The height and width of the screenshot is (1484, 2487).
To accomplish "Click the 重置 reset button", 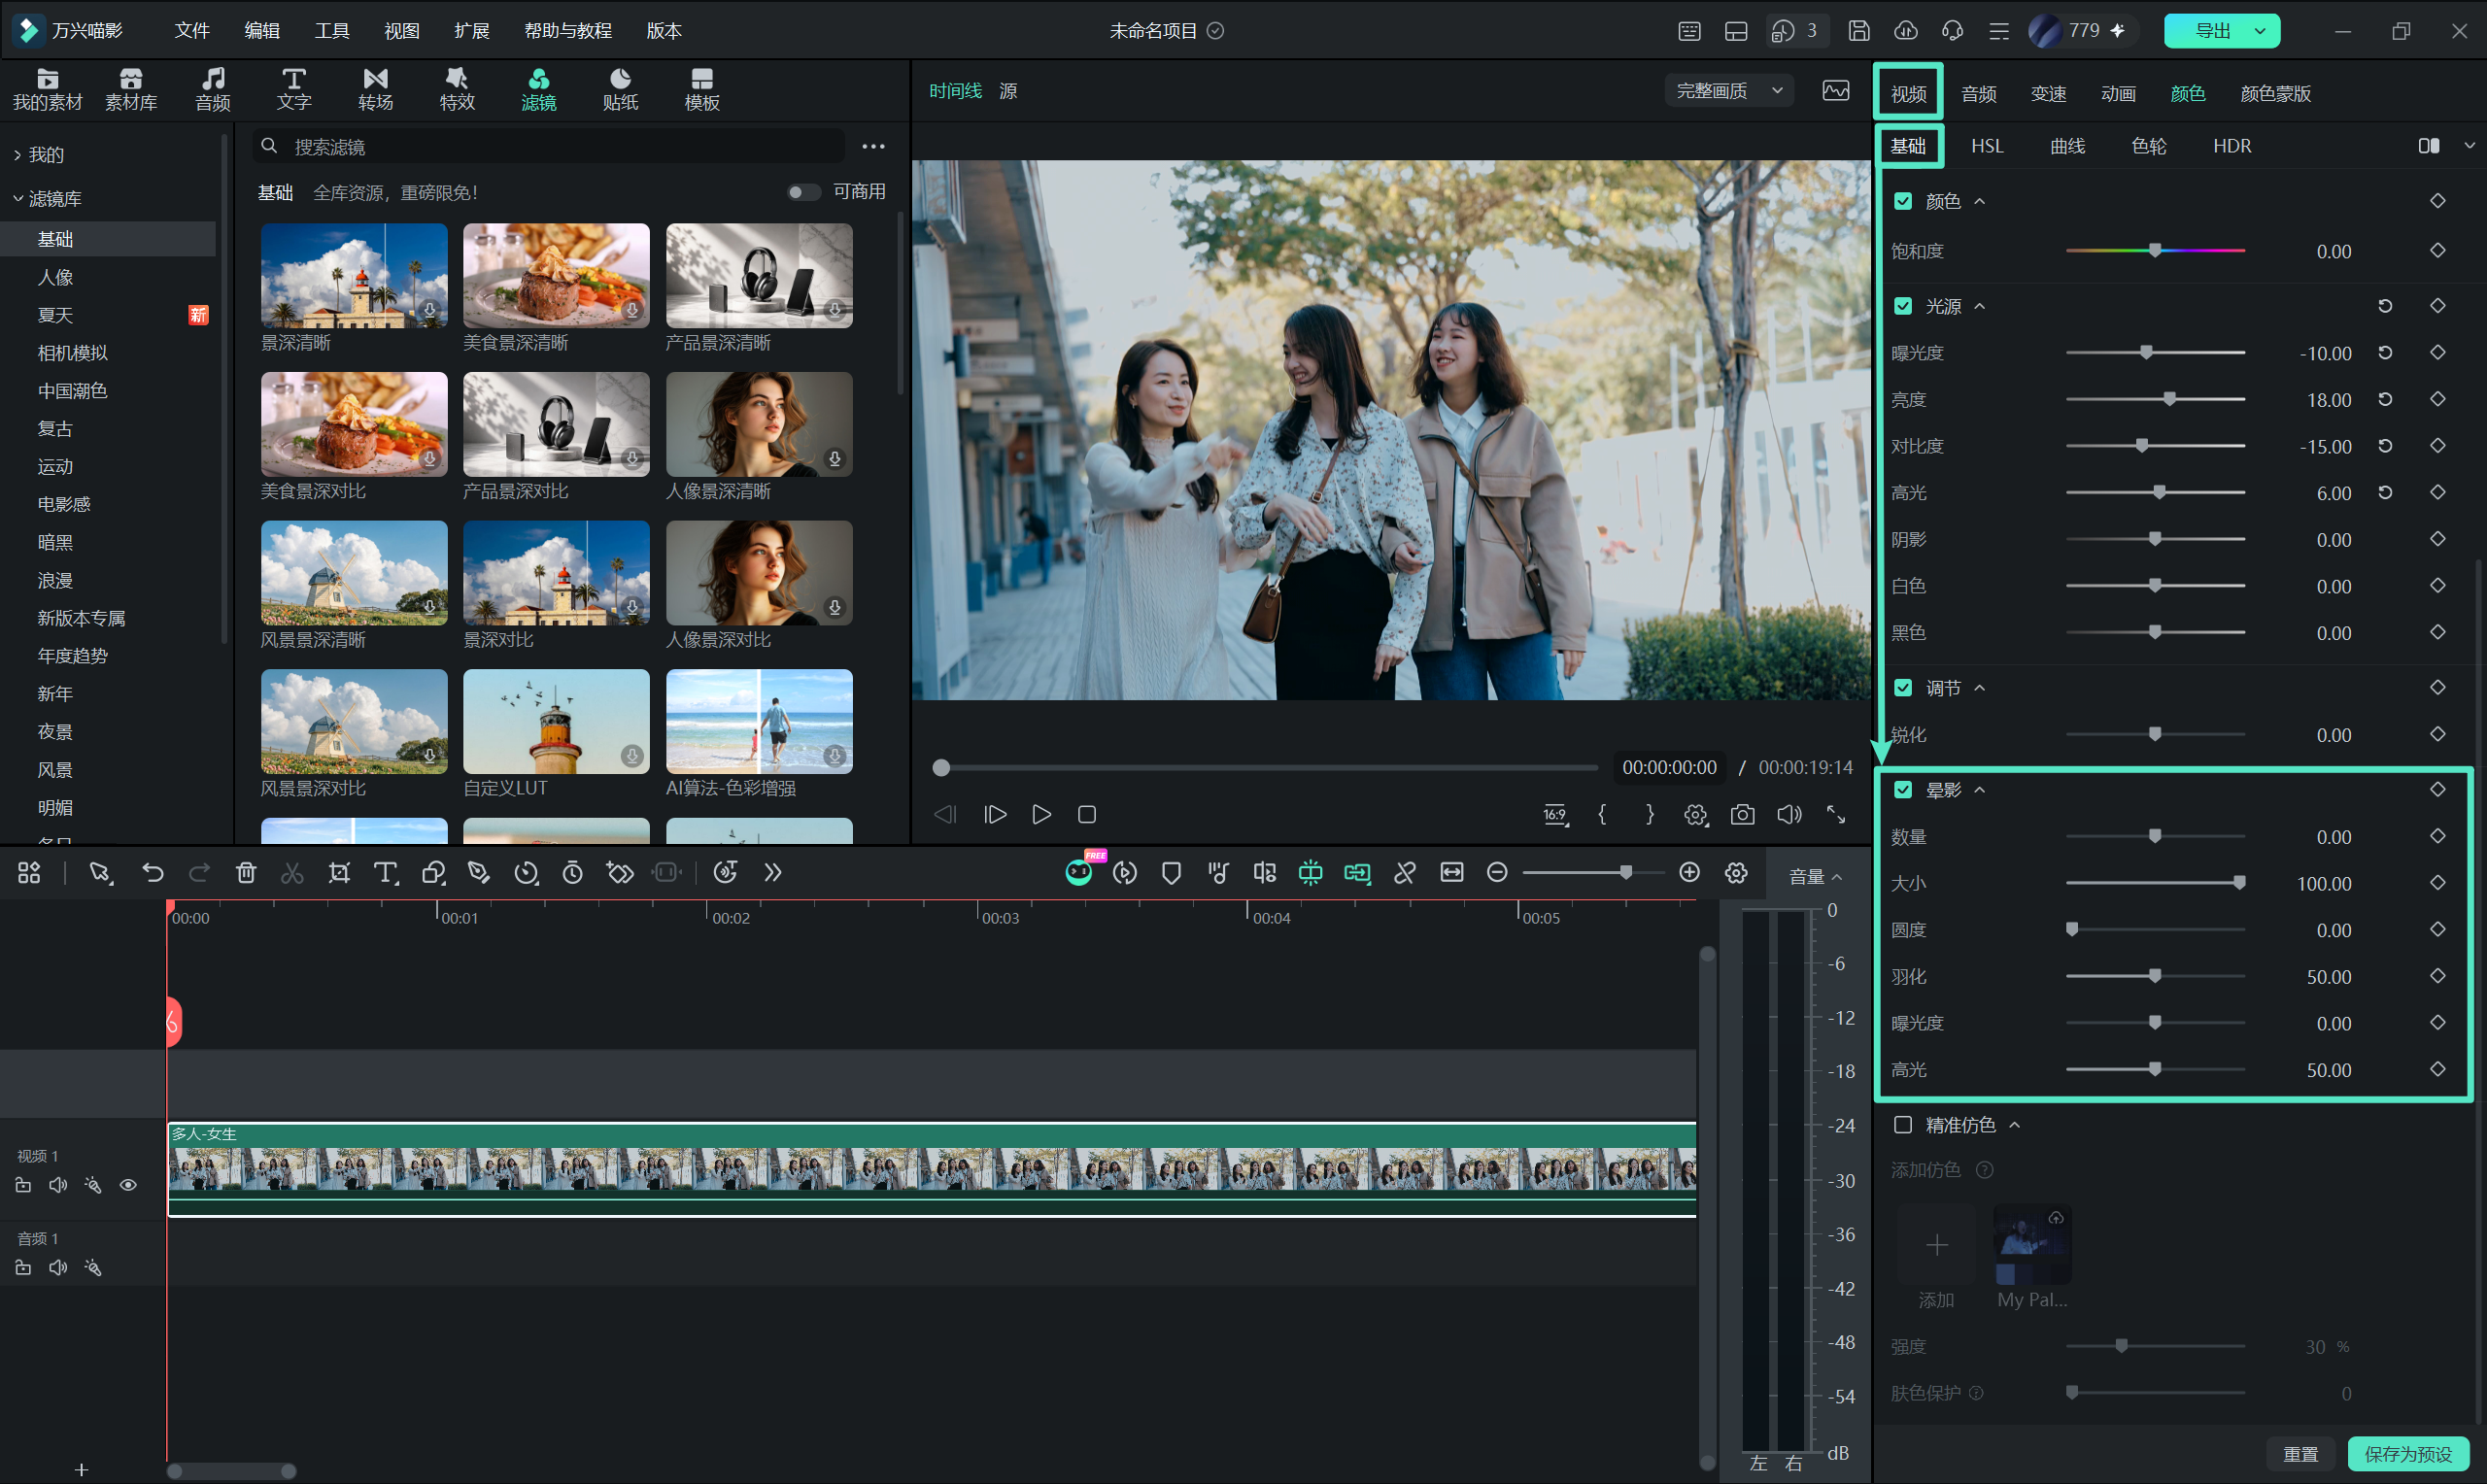I will pos(2299,1453).
